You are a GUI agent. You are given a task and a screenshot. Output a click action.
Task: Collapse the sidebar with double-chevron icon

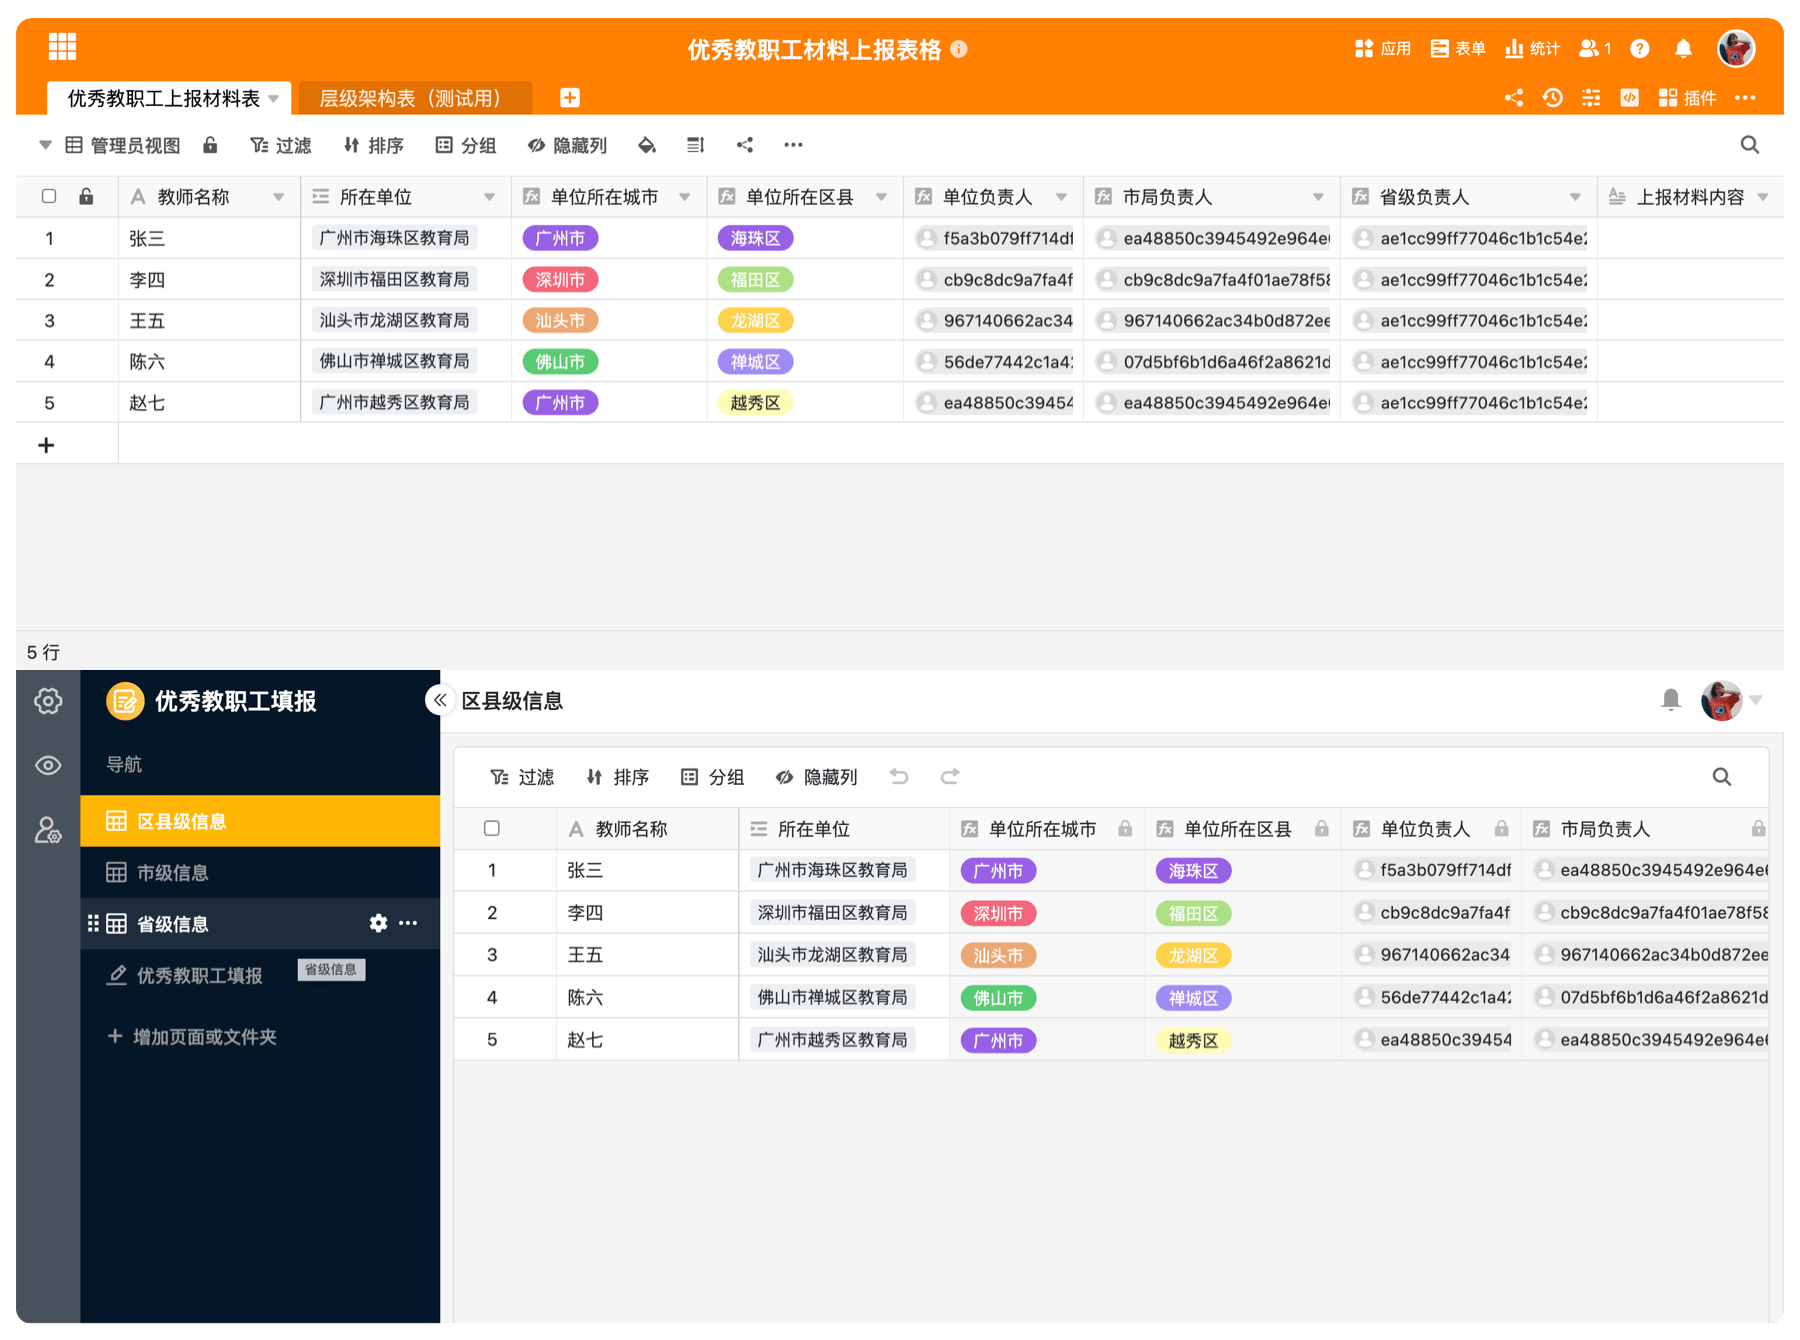point(439,700)
